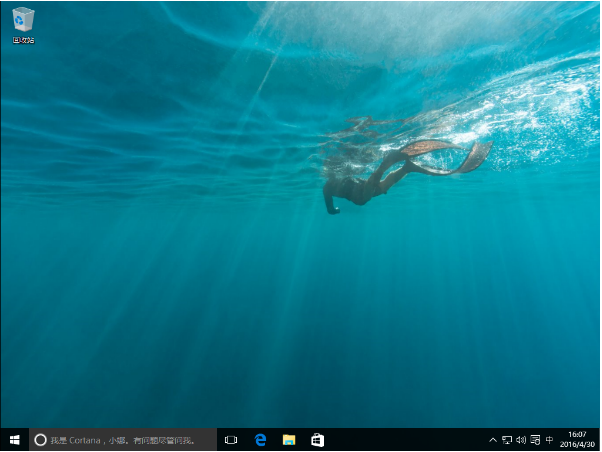The width and height of the screenshot is (602, 452).
Task: Open the Windows Start menu
Action: click(14, 439)
